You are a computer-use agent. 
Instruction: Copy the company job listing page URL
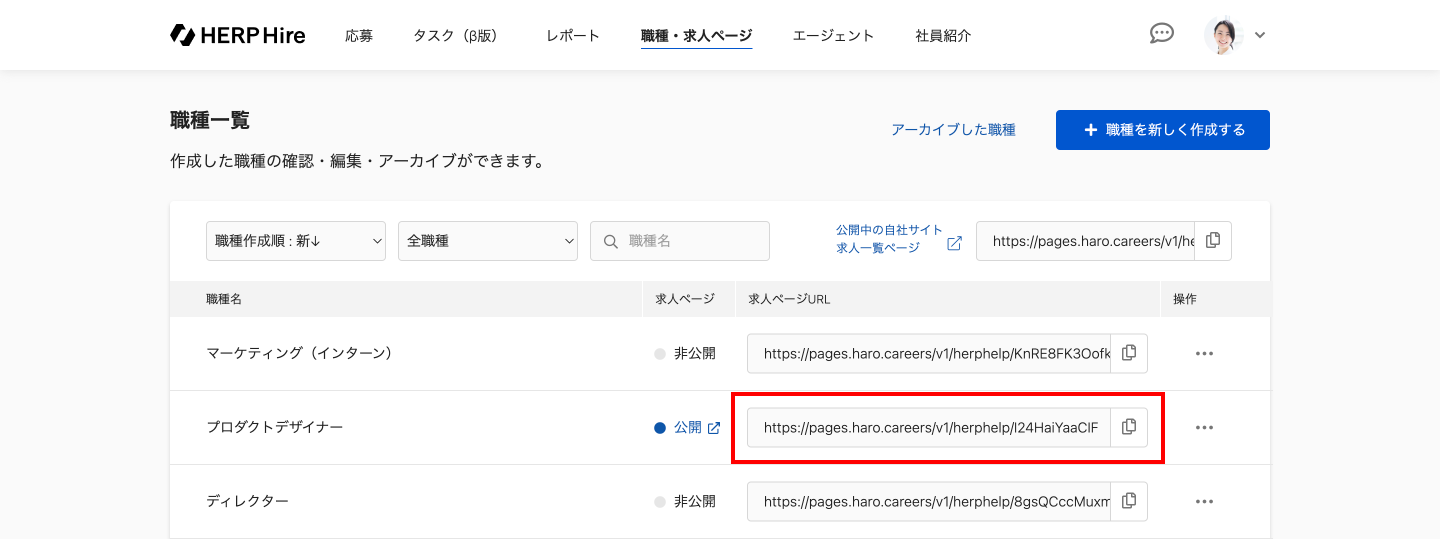pos(1213,241)
